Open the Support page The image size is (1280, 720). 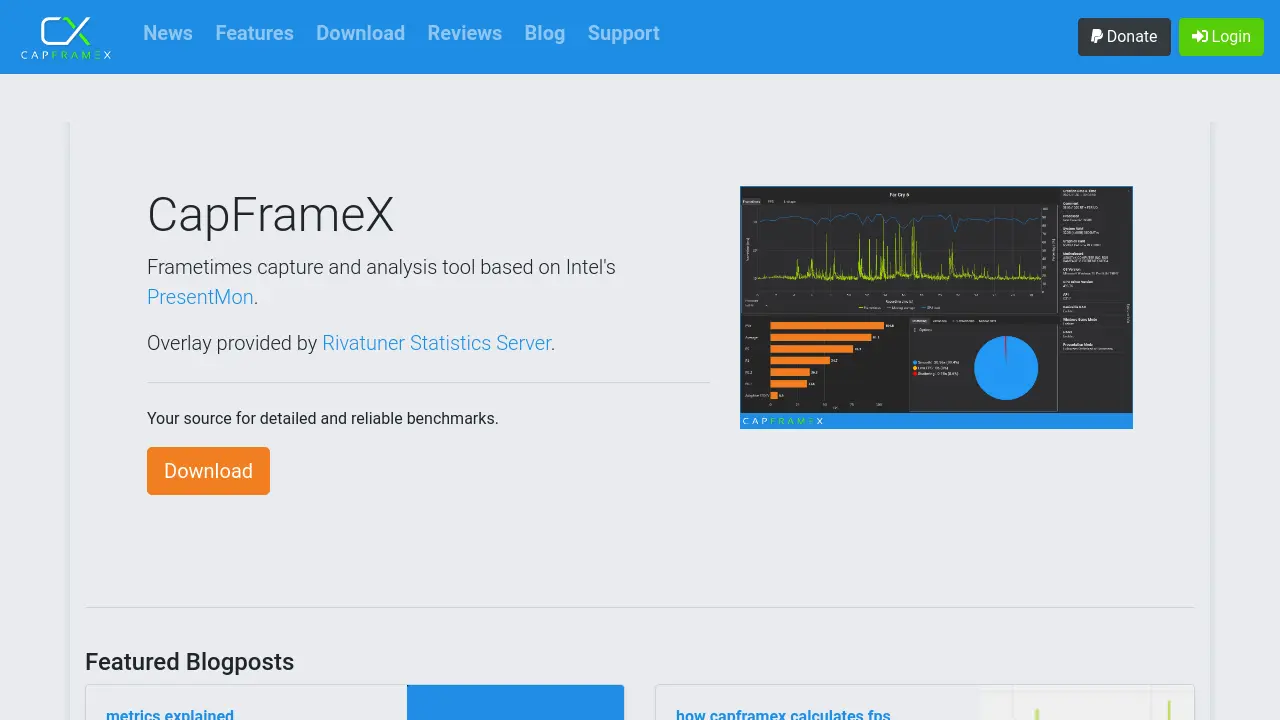[x=624, y=33]
